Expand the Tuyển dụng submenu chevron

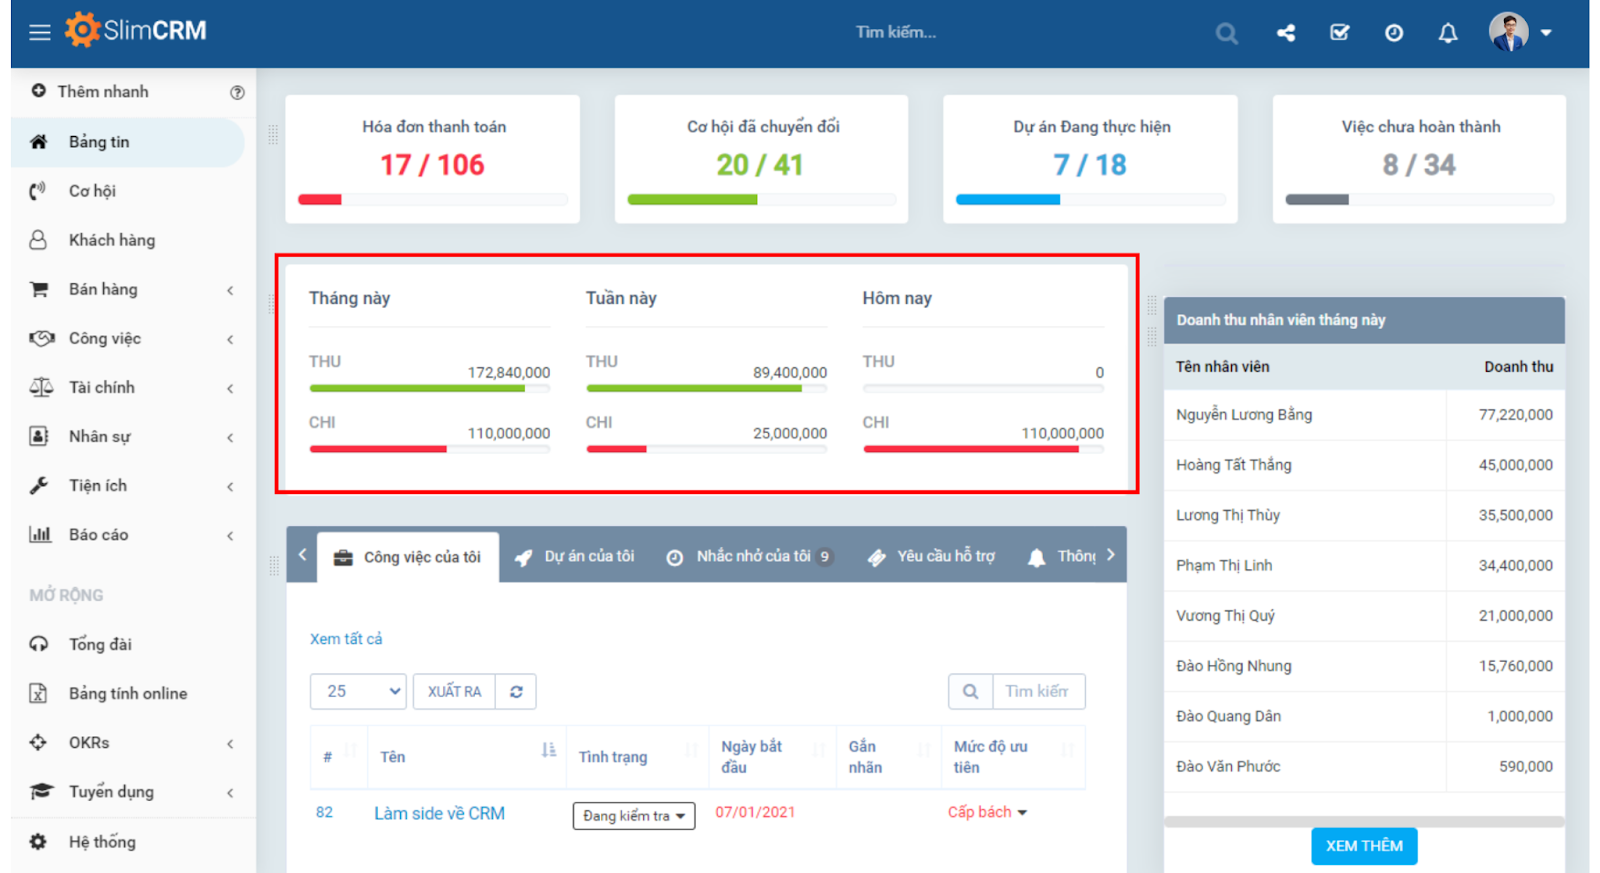point(230,792)
